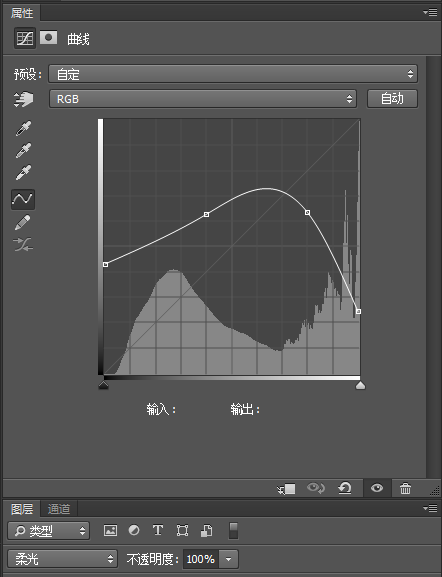Filter layers by pixel layers

tap(110, 530)
